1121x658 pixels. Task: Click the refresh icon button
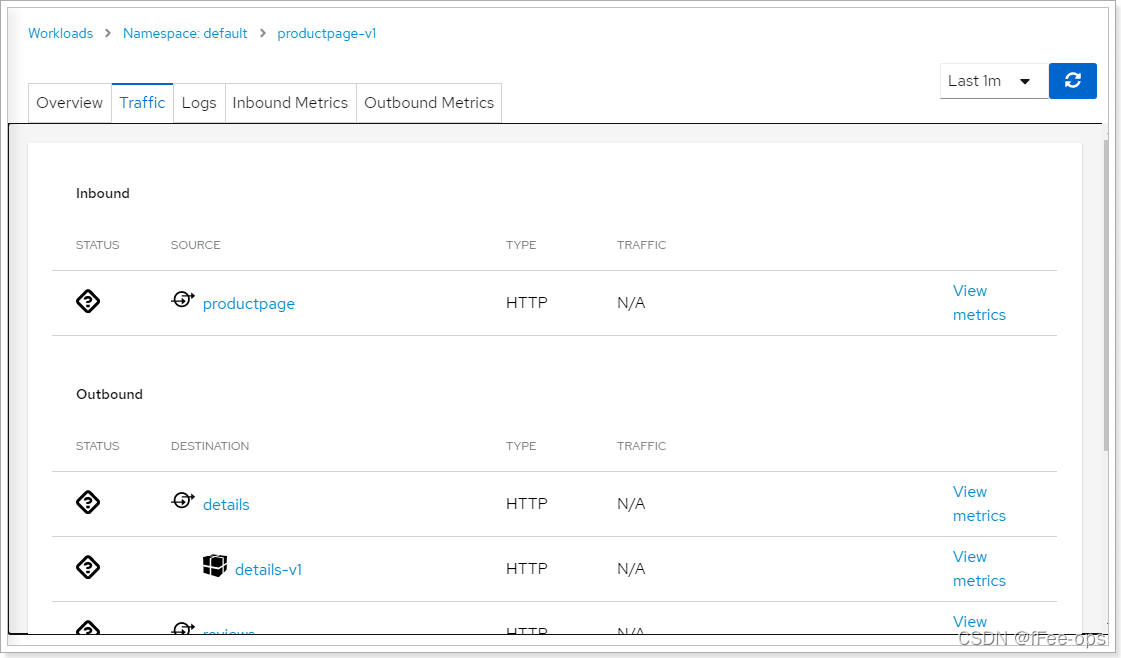[1072, 81]
